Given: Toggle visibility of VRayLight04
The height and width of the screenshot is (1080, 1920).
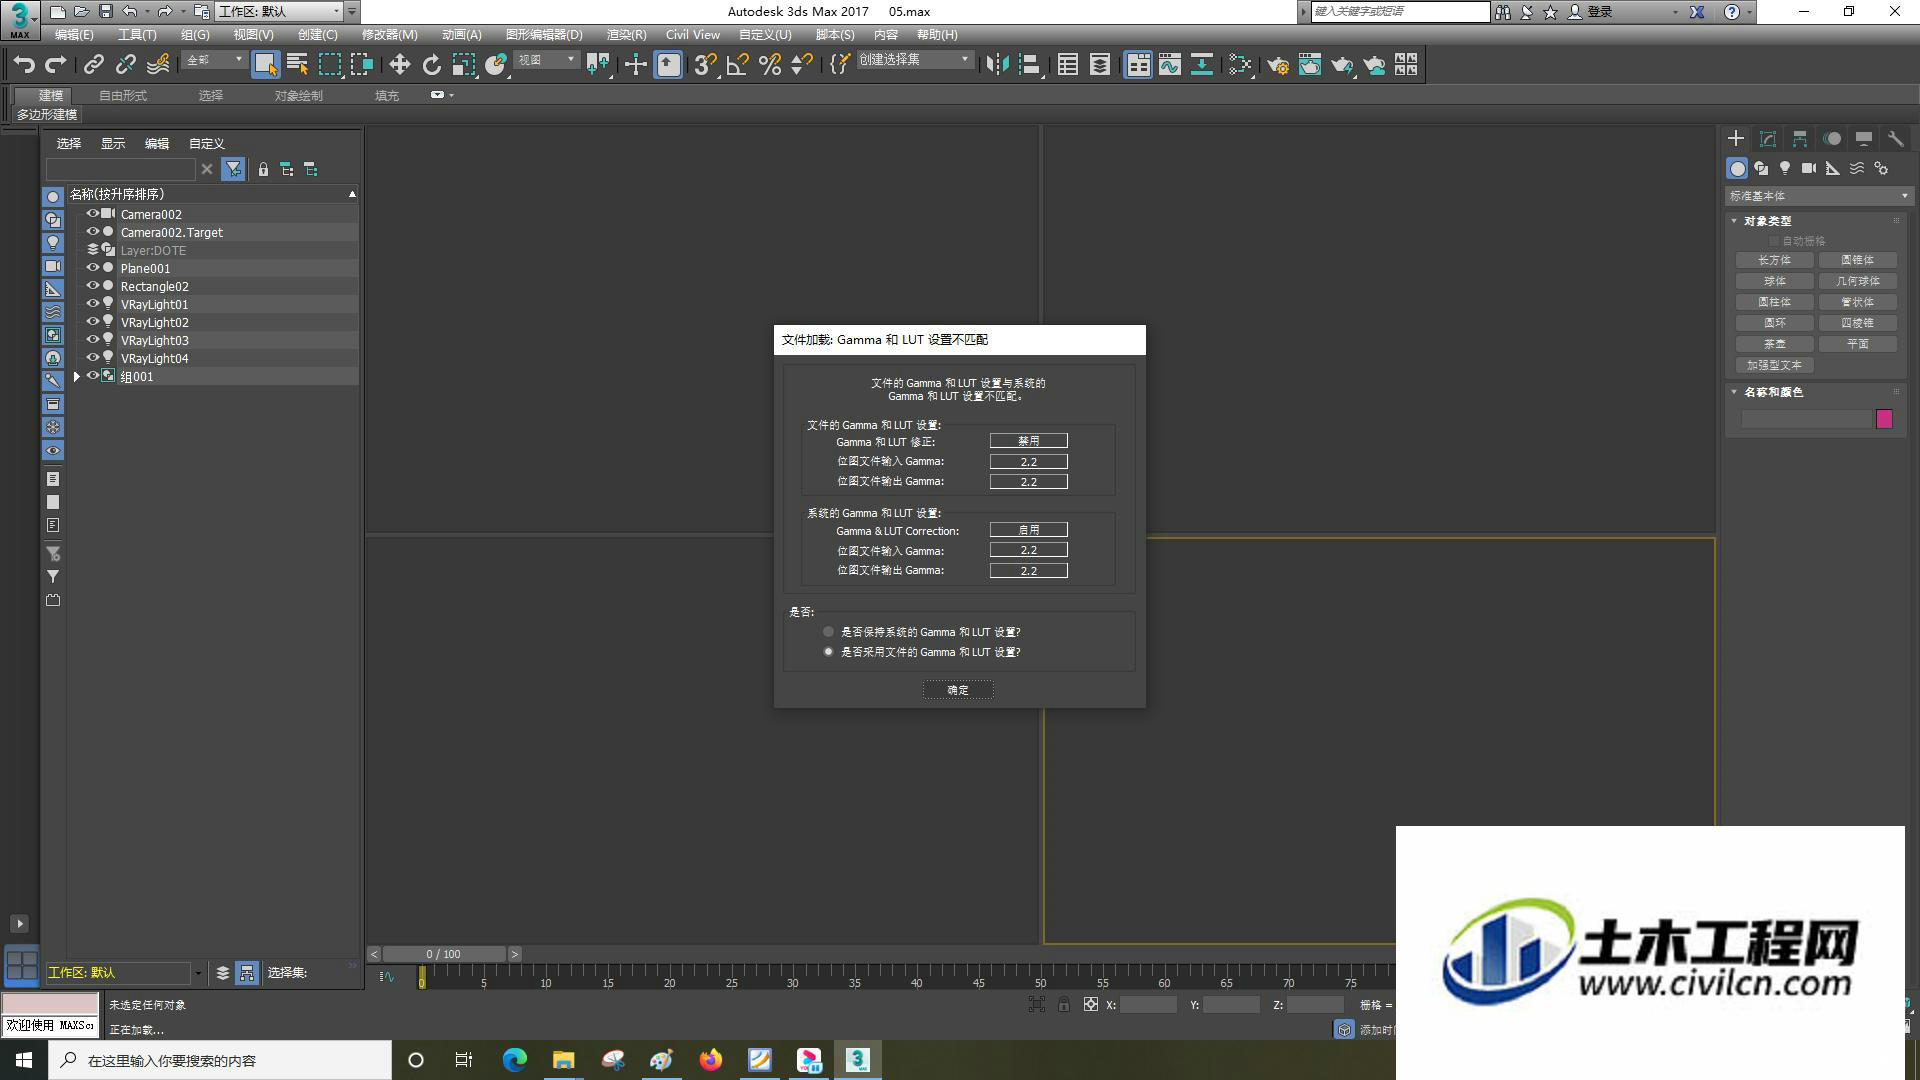Looking at the screenshot, I should (x=92, y=358).
